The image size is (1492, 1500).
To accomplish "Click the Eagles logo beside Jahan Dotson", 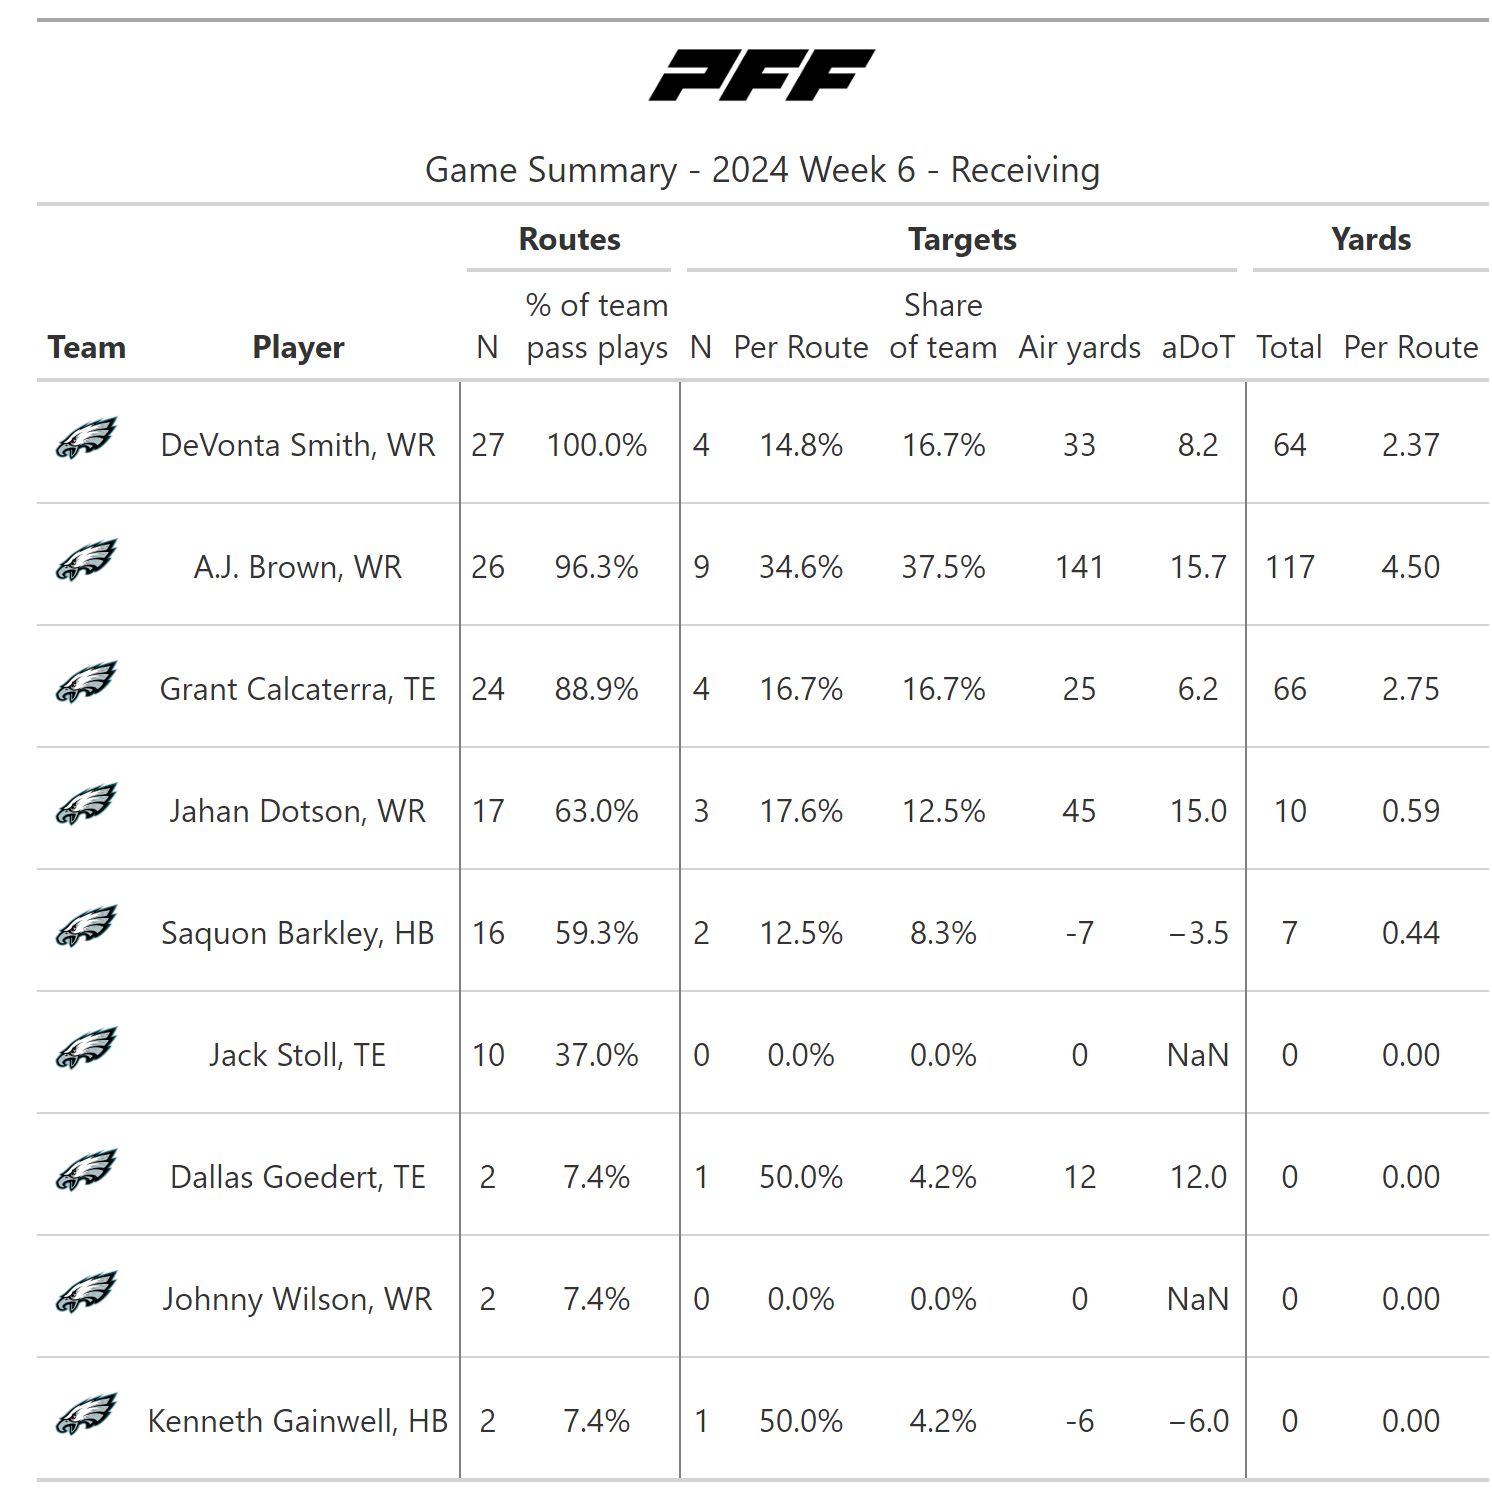I will pyautogui.click(x=86, y=805).
